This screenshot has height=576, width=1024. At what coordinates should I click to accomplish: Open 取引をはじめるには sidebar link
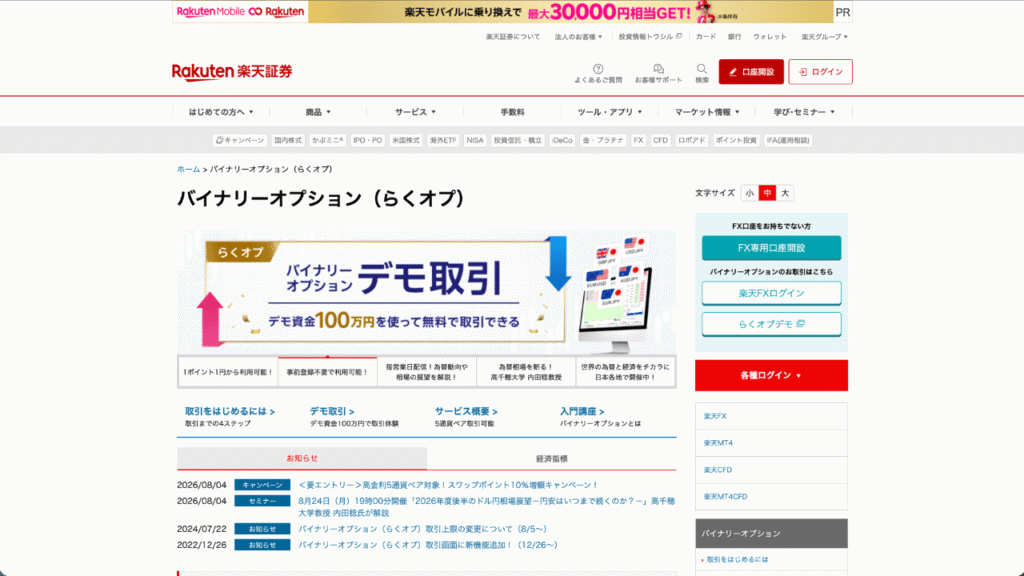point(737,560)
